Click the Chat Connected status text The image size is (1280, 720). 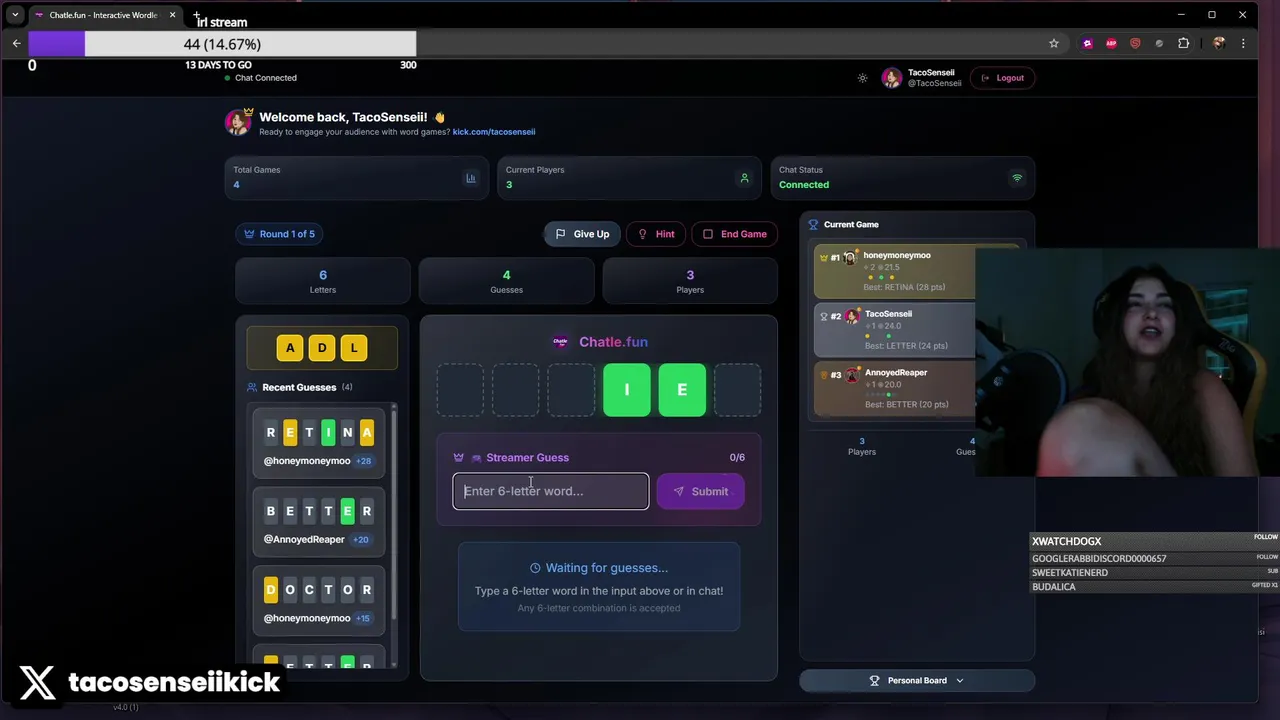click(266, 78)
